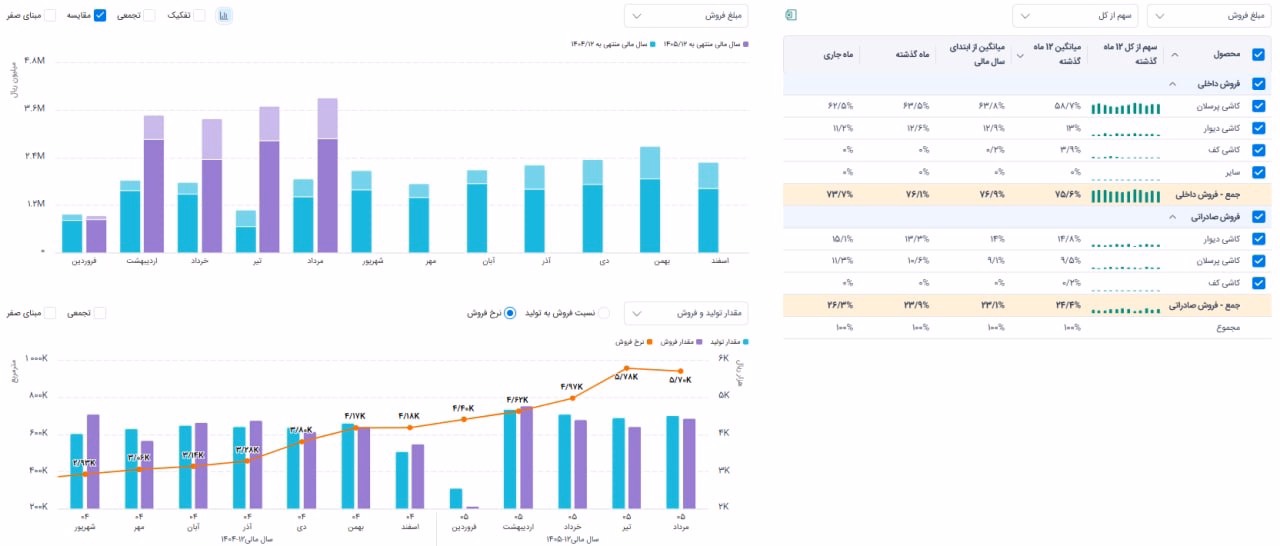Click the blue اسفند bar in top chart
This screenshot has width=1280, height=546.
709,220
